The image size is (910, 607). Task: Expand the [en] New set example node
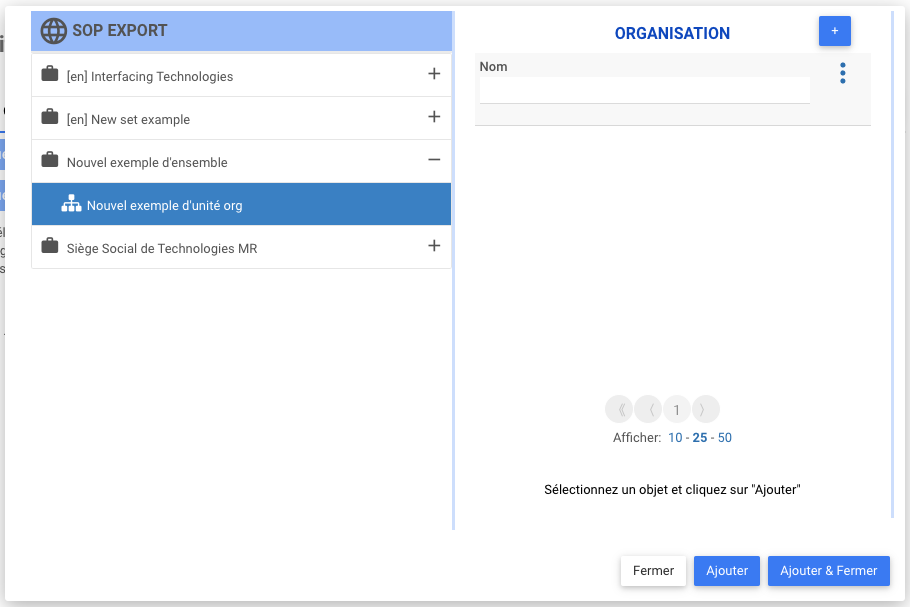tap(434, 117)
